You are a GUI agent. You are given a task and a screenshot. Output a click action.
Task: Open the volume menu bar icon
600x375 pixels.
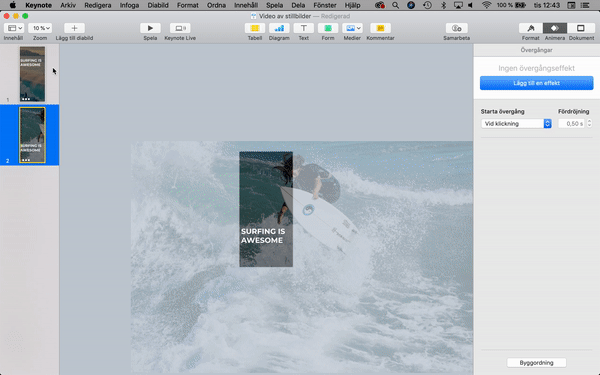(x=470, y=5)
